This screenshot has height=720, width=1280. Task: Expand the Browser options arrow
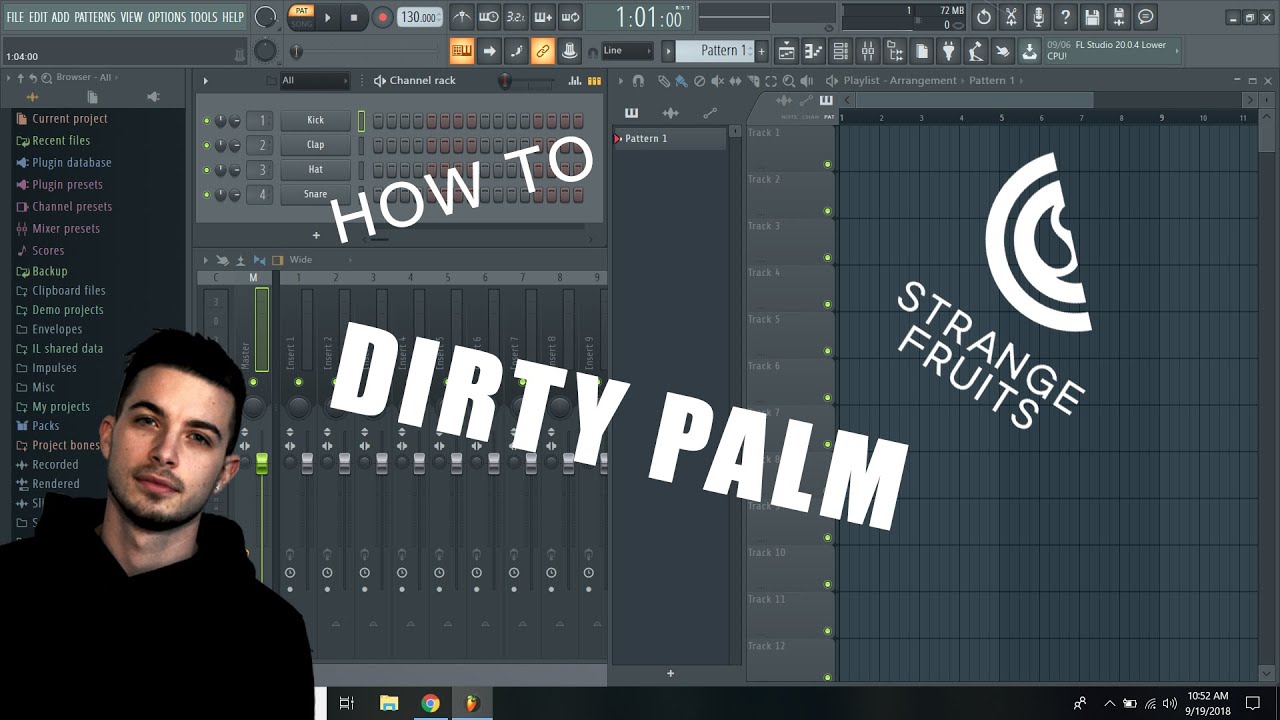(x=9, y=77)
